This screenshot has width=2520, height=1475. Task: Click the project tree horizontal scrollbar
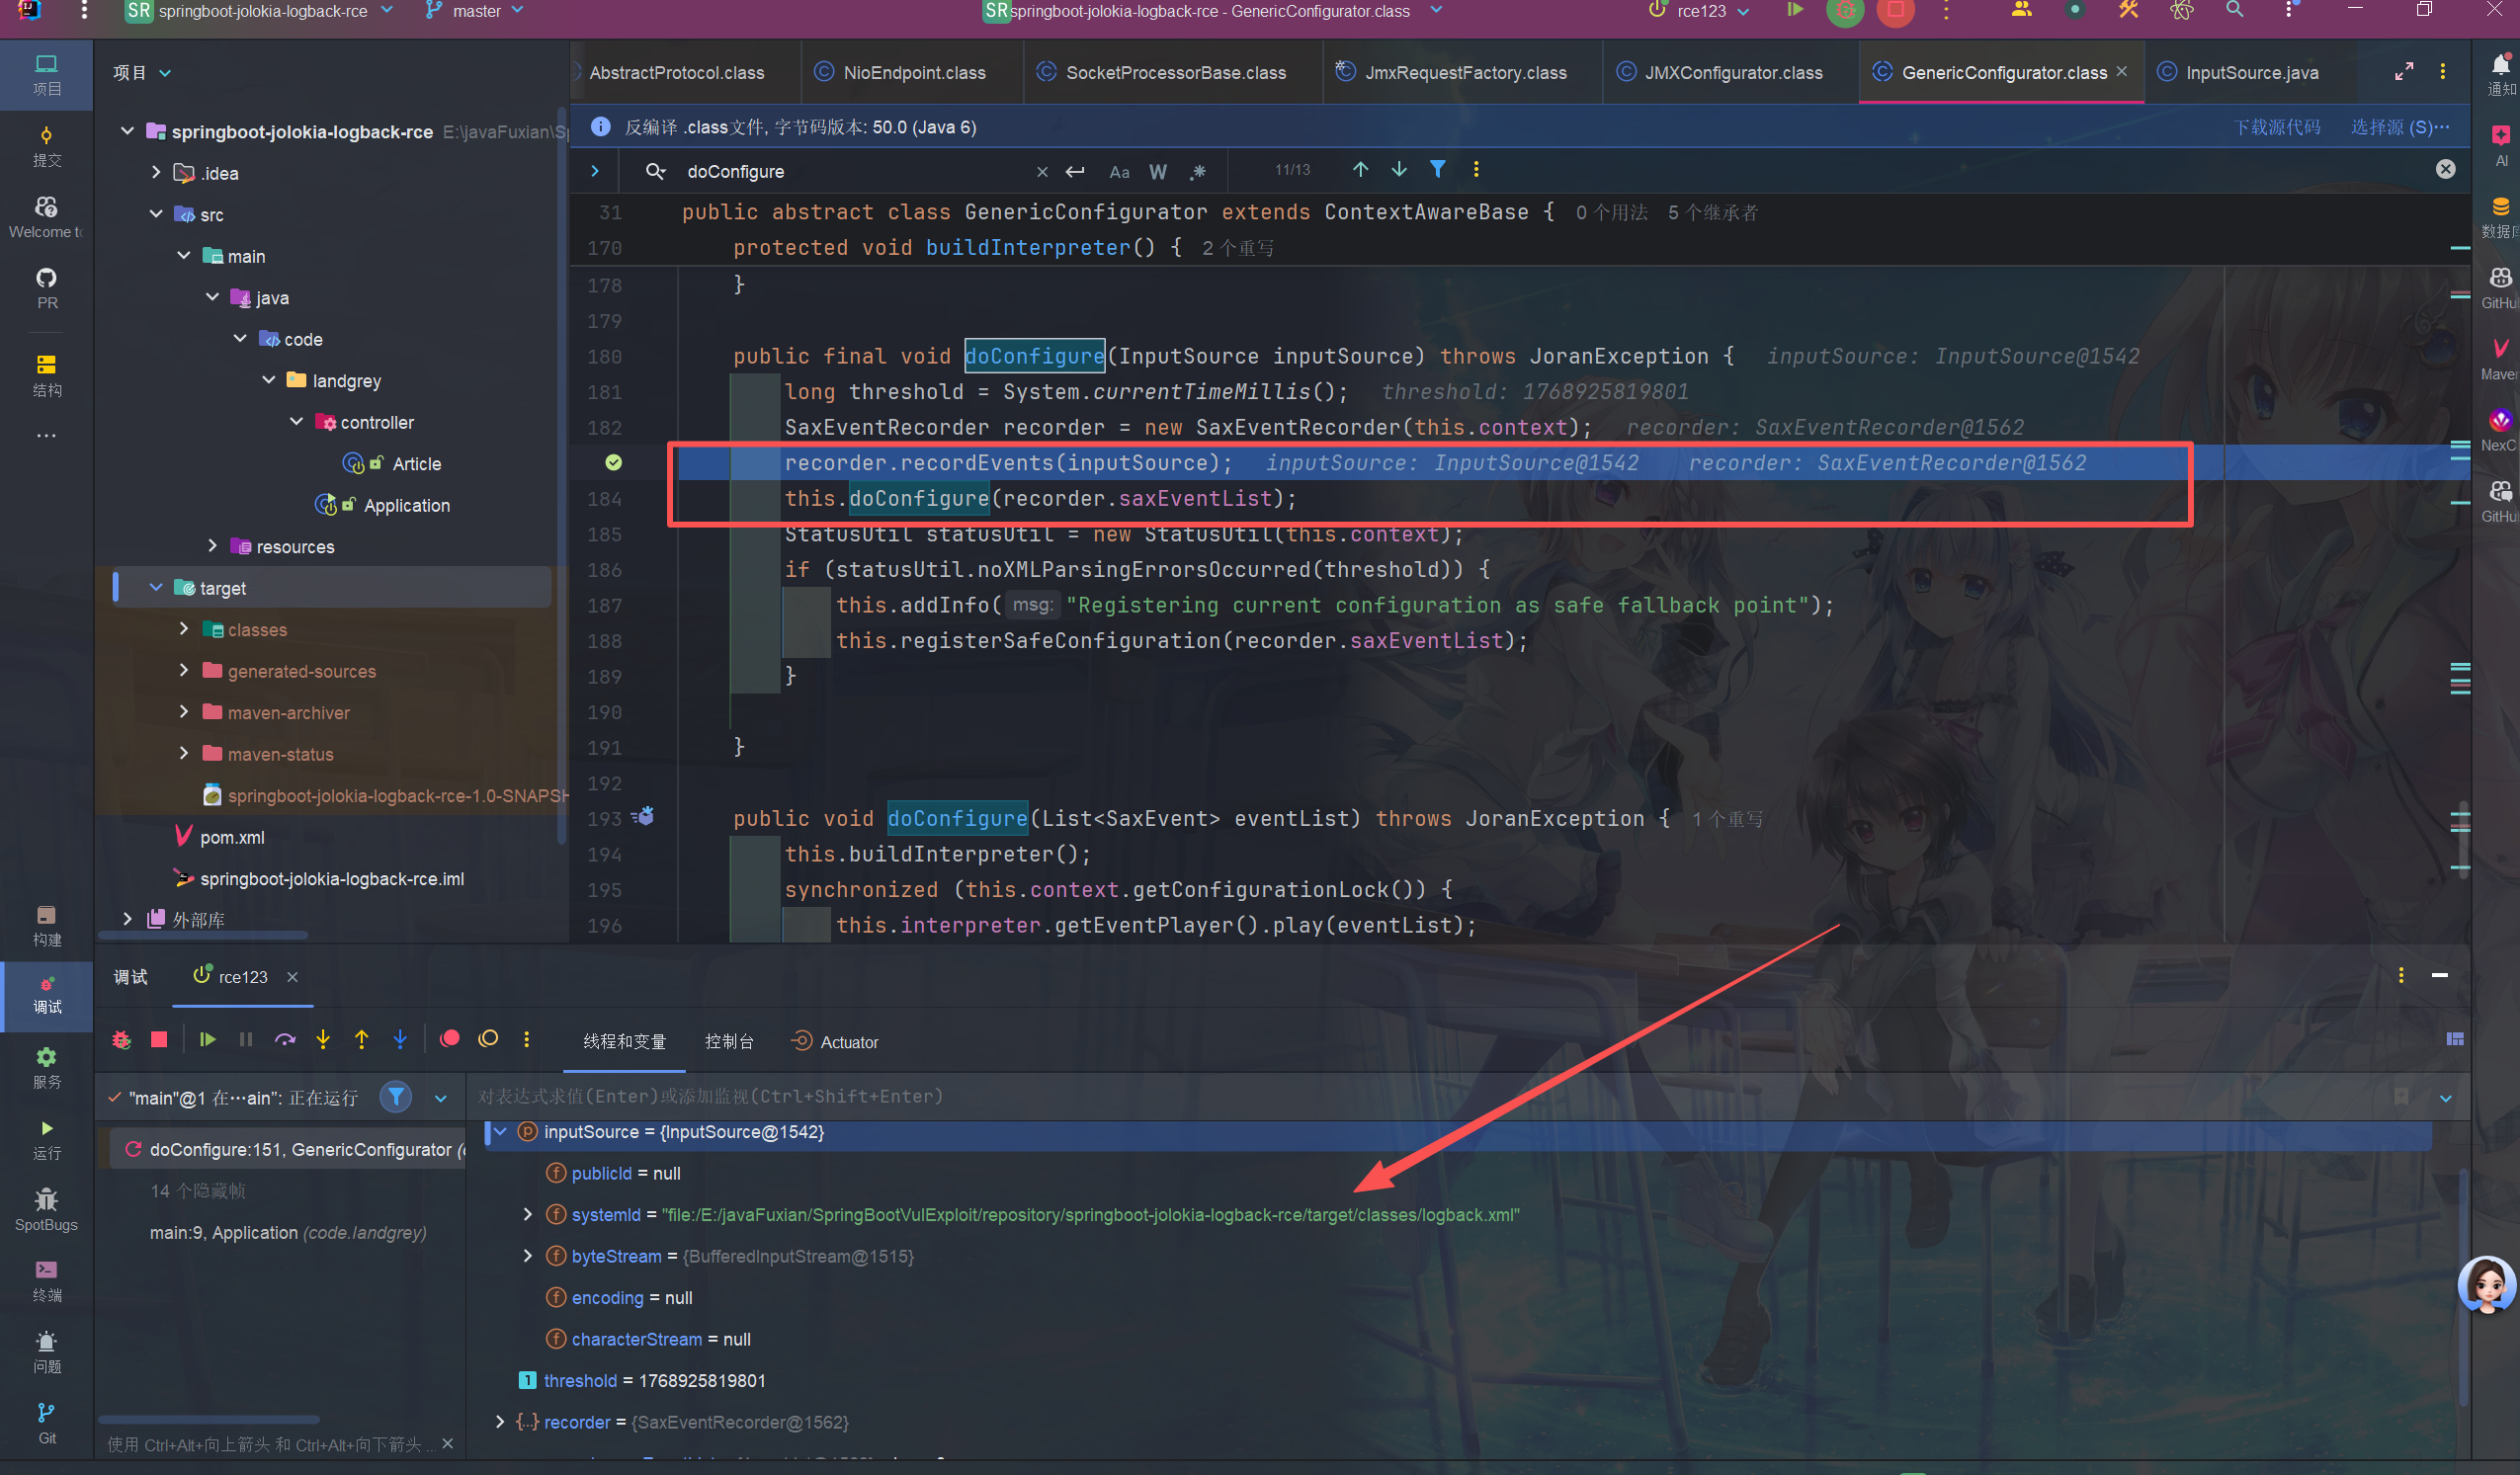pyautogui.click(x=202, y=936)
